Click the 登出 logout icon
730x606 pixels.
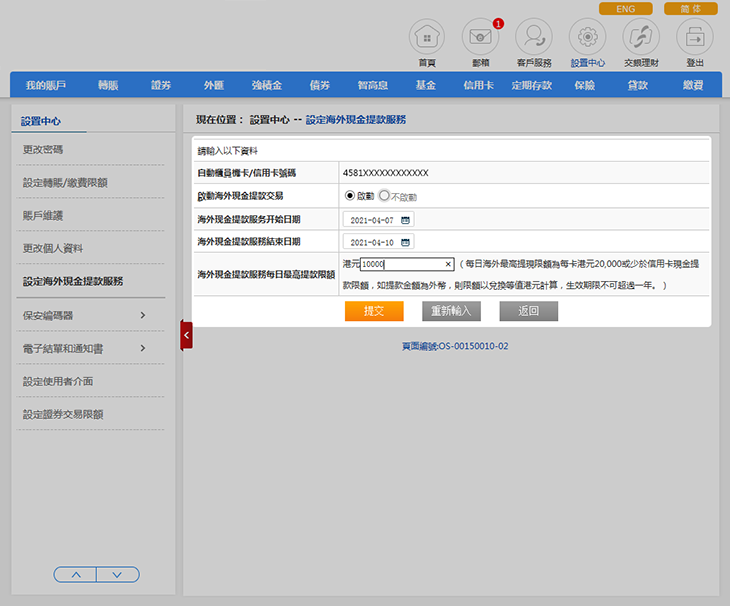tap(695, 37)
